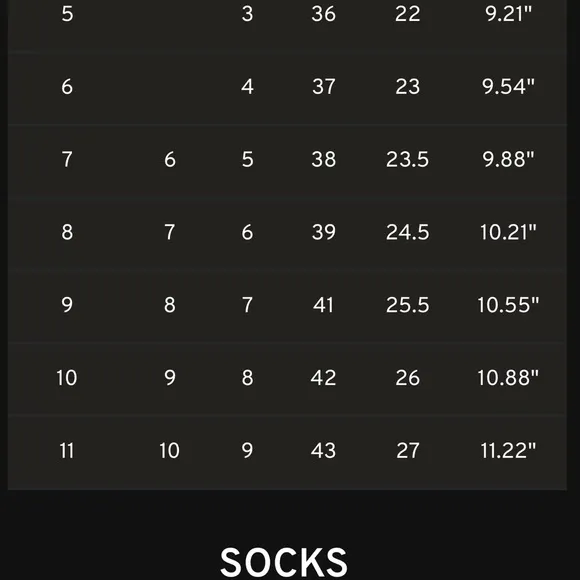Click the 25.5 cell
580x580 pixels.
407,305
